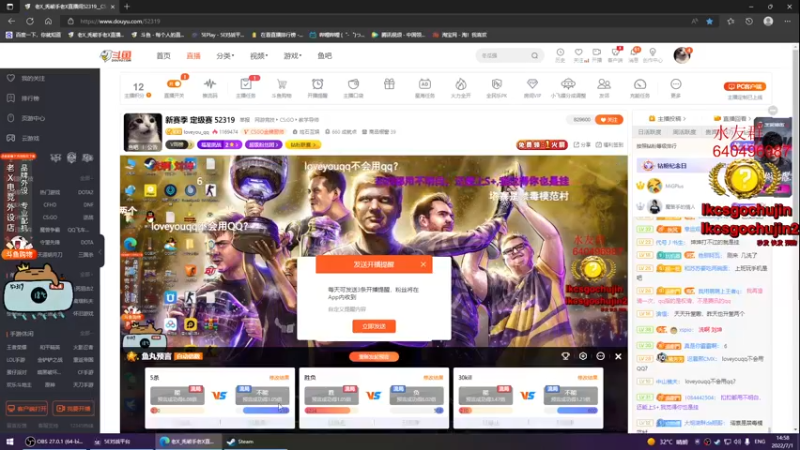Image resolution: width=800 pixels, height=450 pixels.
Task: Click the search magnifier icon
Action: tap(534, 56)
